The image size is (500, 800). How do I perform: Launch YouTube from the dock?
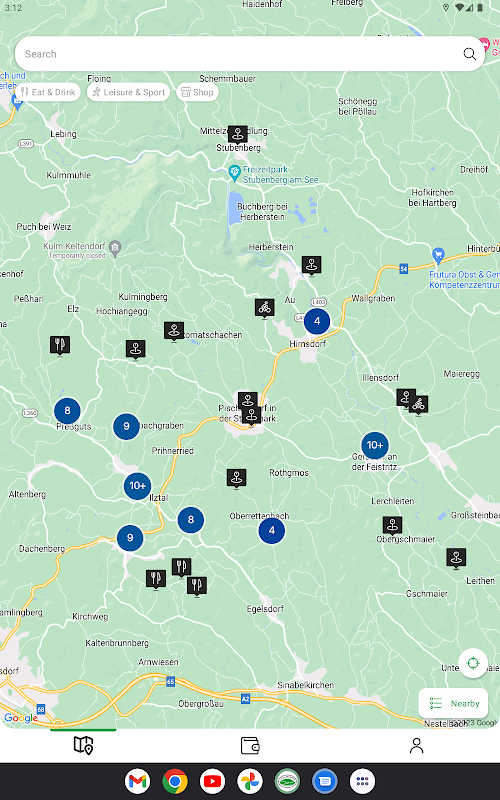click(212, 781)
